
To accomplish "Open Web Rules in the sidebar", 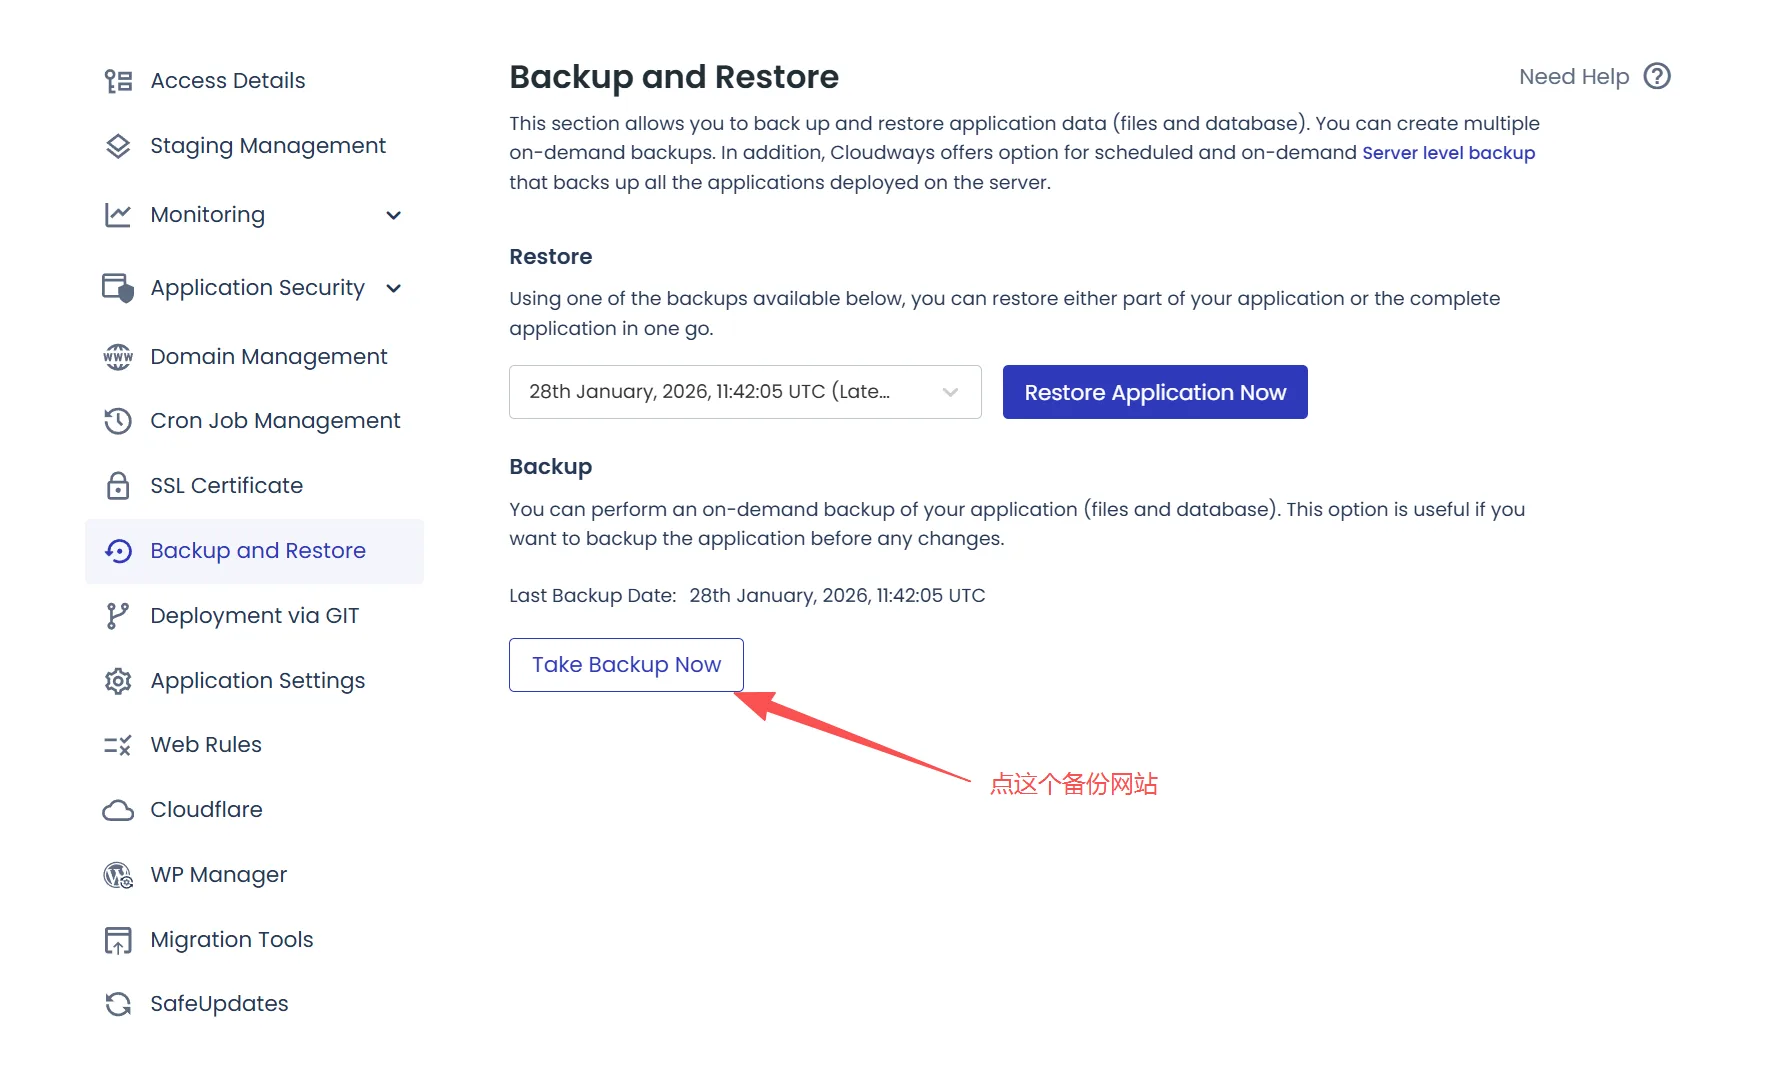I will coord(206,745).
